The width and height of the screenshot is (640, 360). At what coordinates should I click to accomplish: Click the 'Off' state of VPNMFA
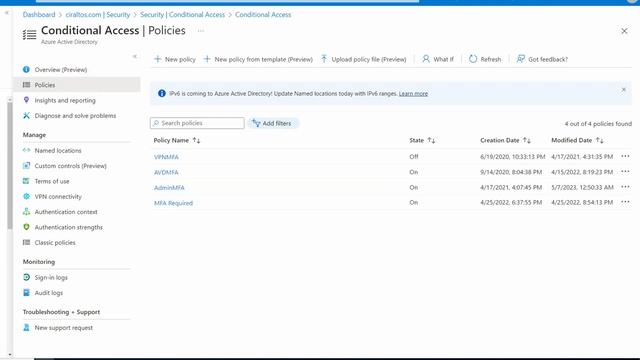pyautogui.click(x=414, y=157)
